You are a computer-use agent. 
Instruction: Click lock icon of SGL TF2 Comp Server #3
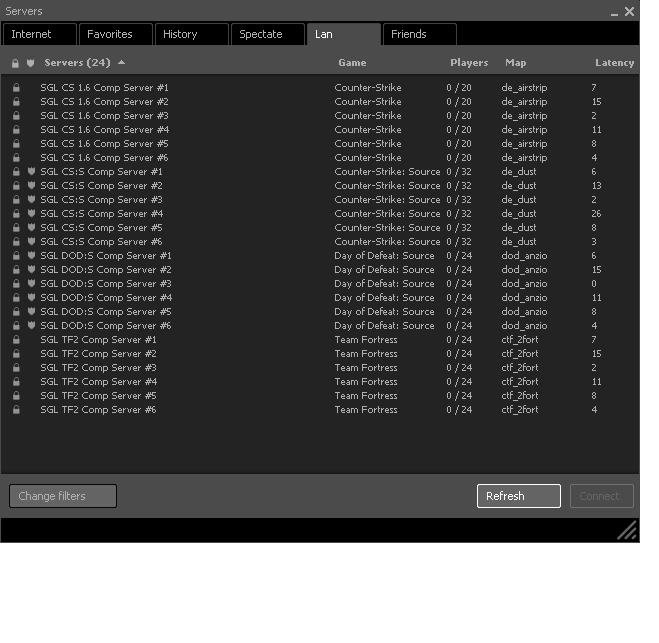tap(16, 368)
